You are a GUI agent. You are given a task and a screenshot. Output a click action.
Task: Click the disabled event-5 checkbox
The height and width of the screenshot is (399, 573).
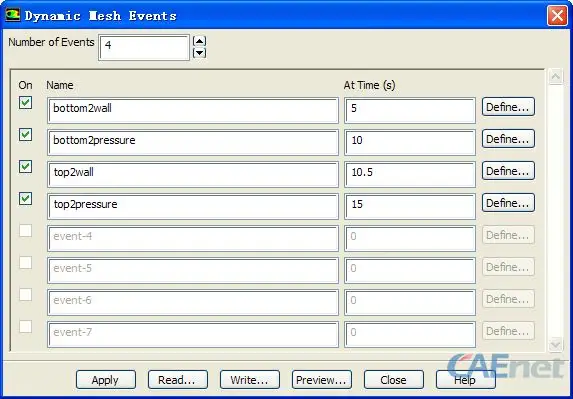point(25,262)
